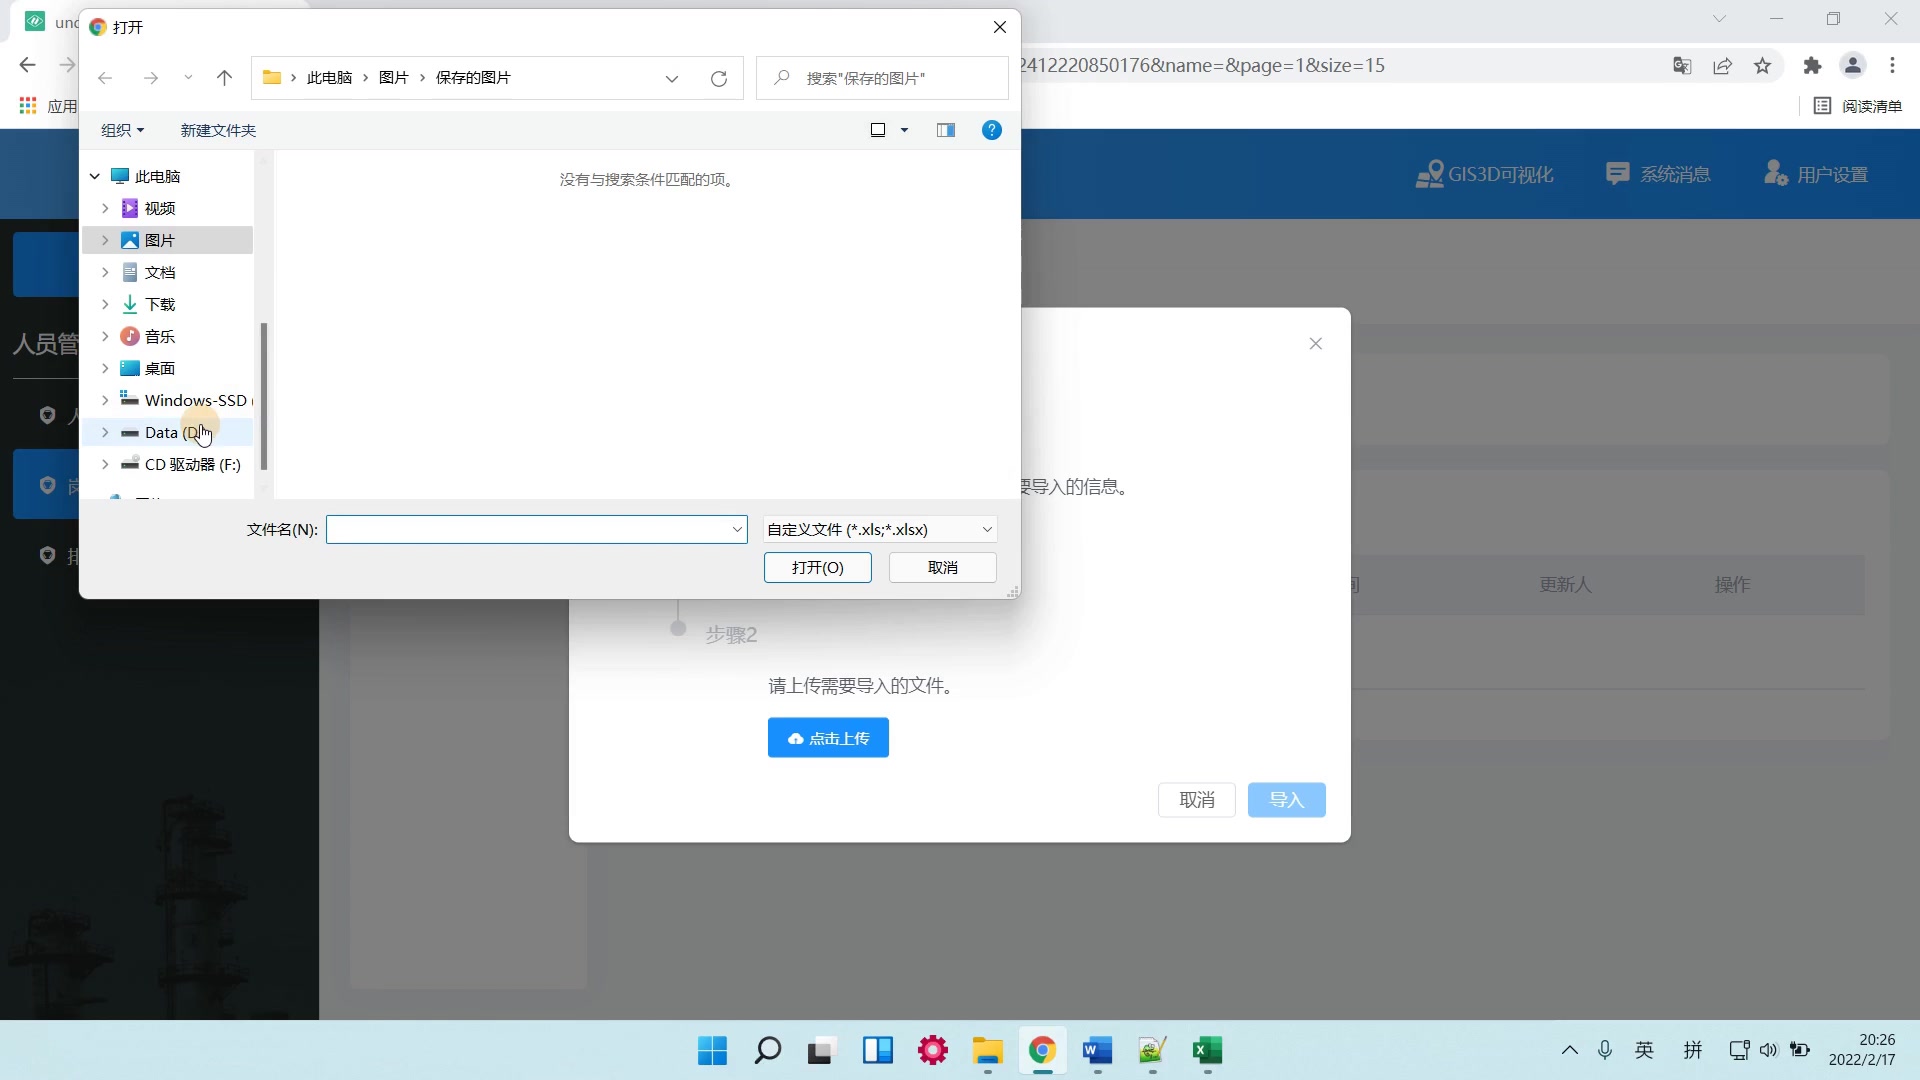1920x1080 pixels.
Task: Open 用户设置 in the page header
Action: (1816, 174)
